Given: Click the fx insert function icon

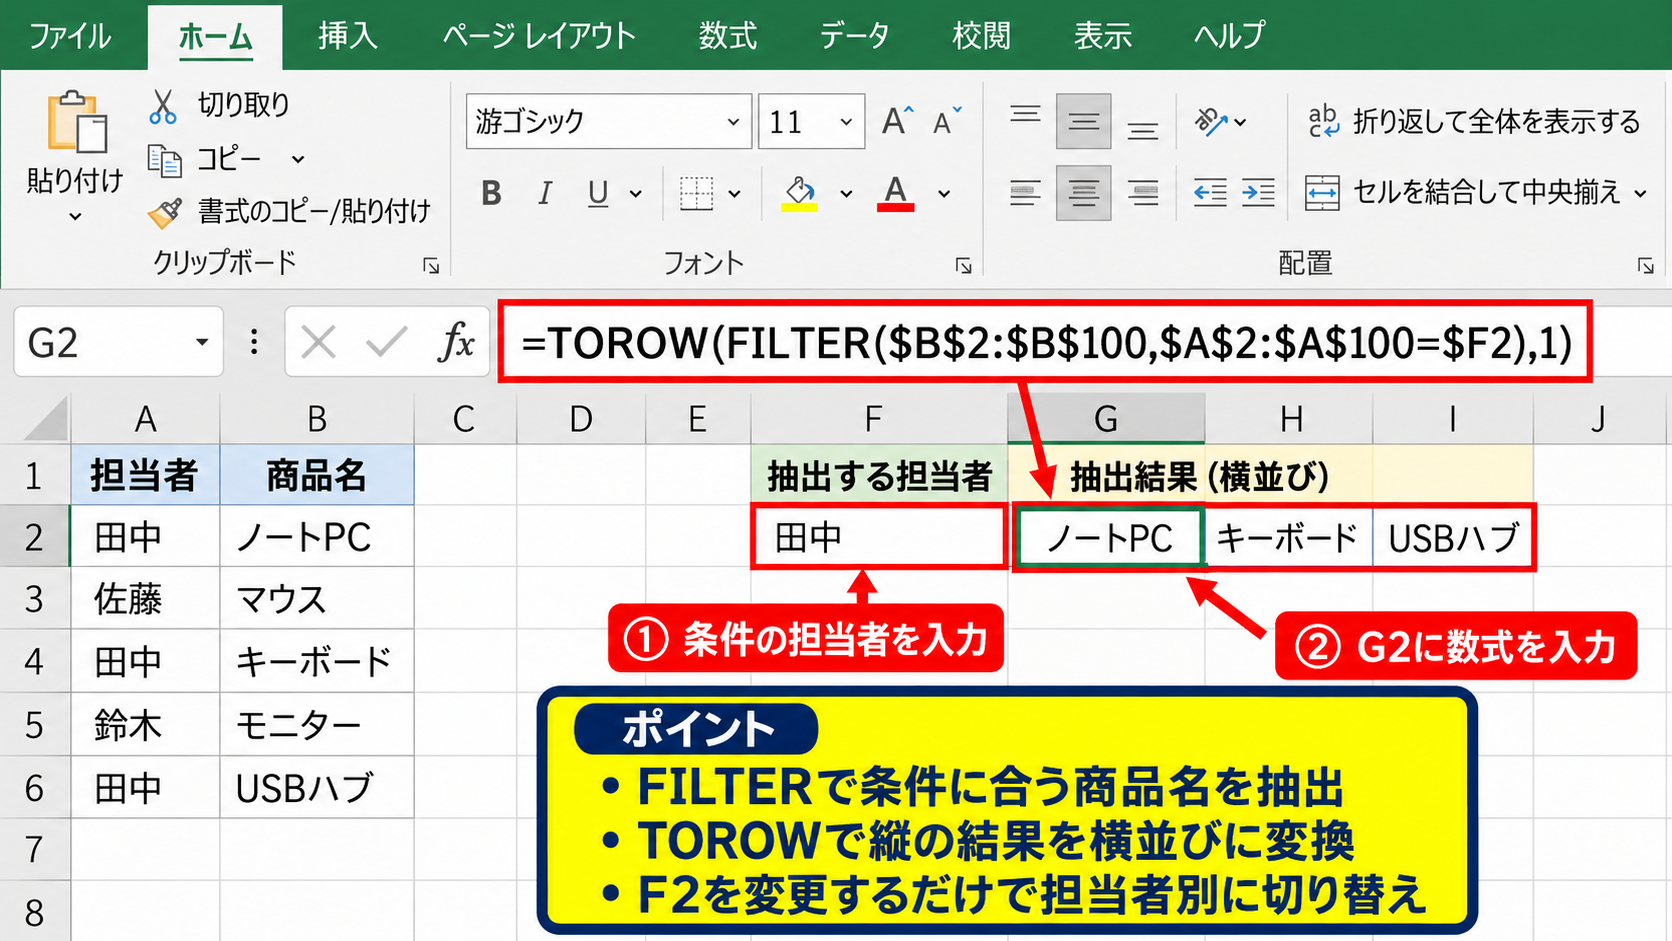Looking at the screenshot, I should coord(456,343).
